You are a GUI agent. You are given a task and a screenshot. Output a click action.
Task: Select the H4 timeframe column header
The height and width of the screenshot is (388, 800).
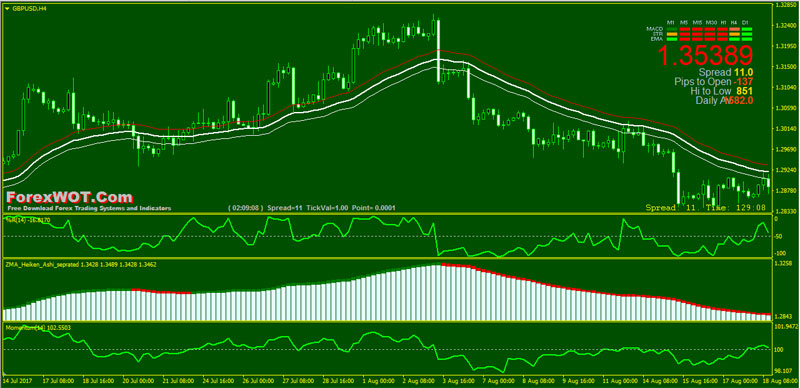pos(735,22)
